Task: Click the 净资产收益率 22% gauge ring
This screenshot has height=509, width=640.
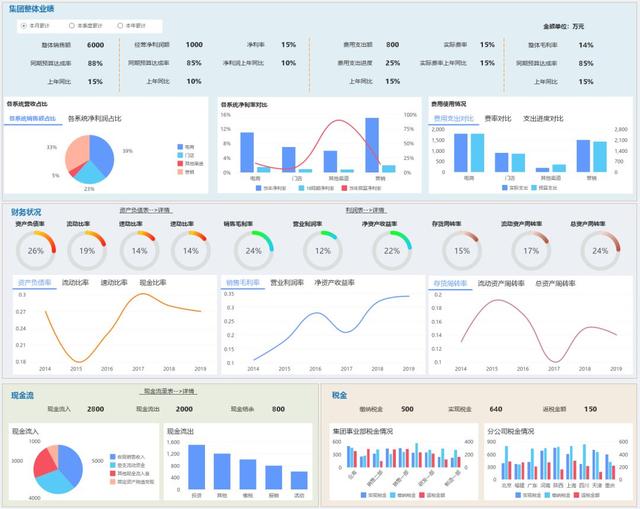Action: click(392, 250)
